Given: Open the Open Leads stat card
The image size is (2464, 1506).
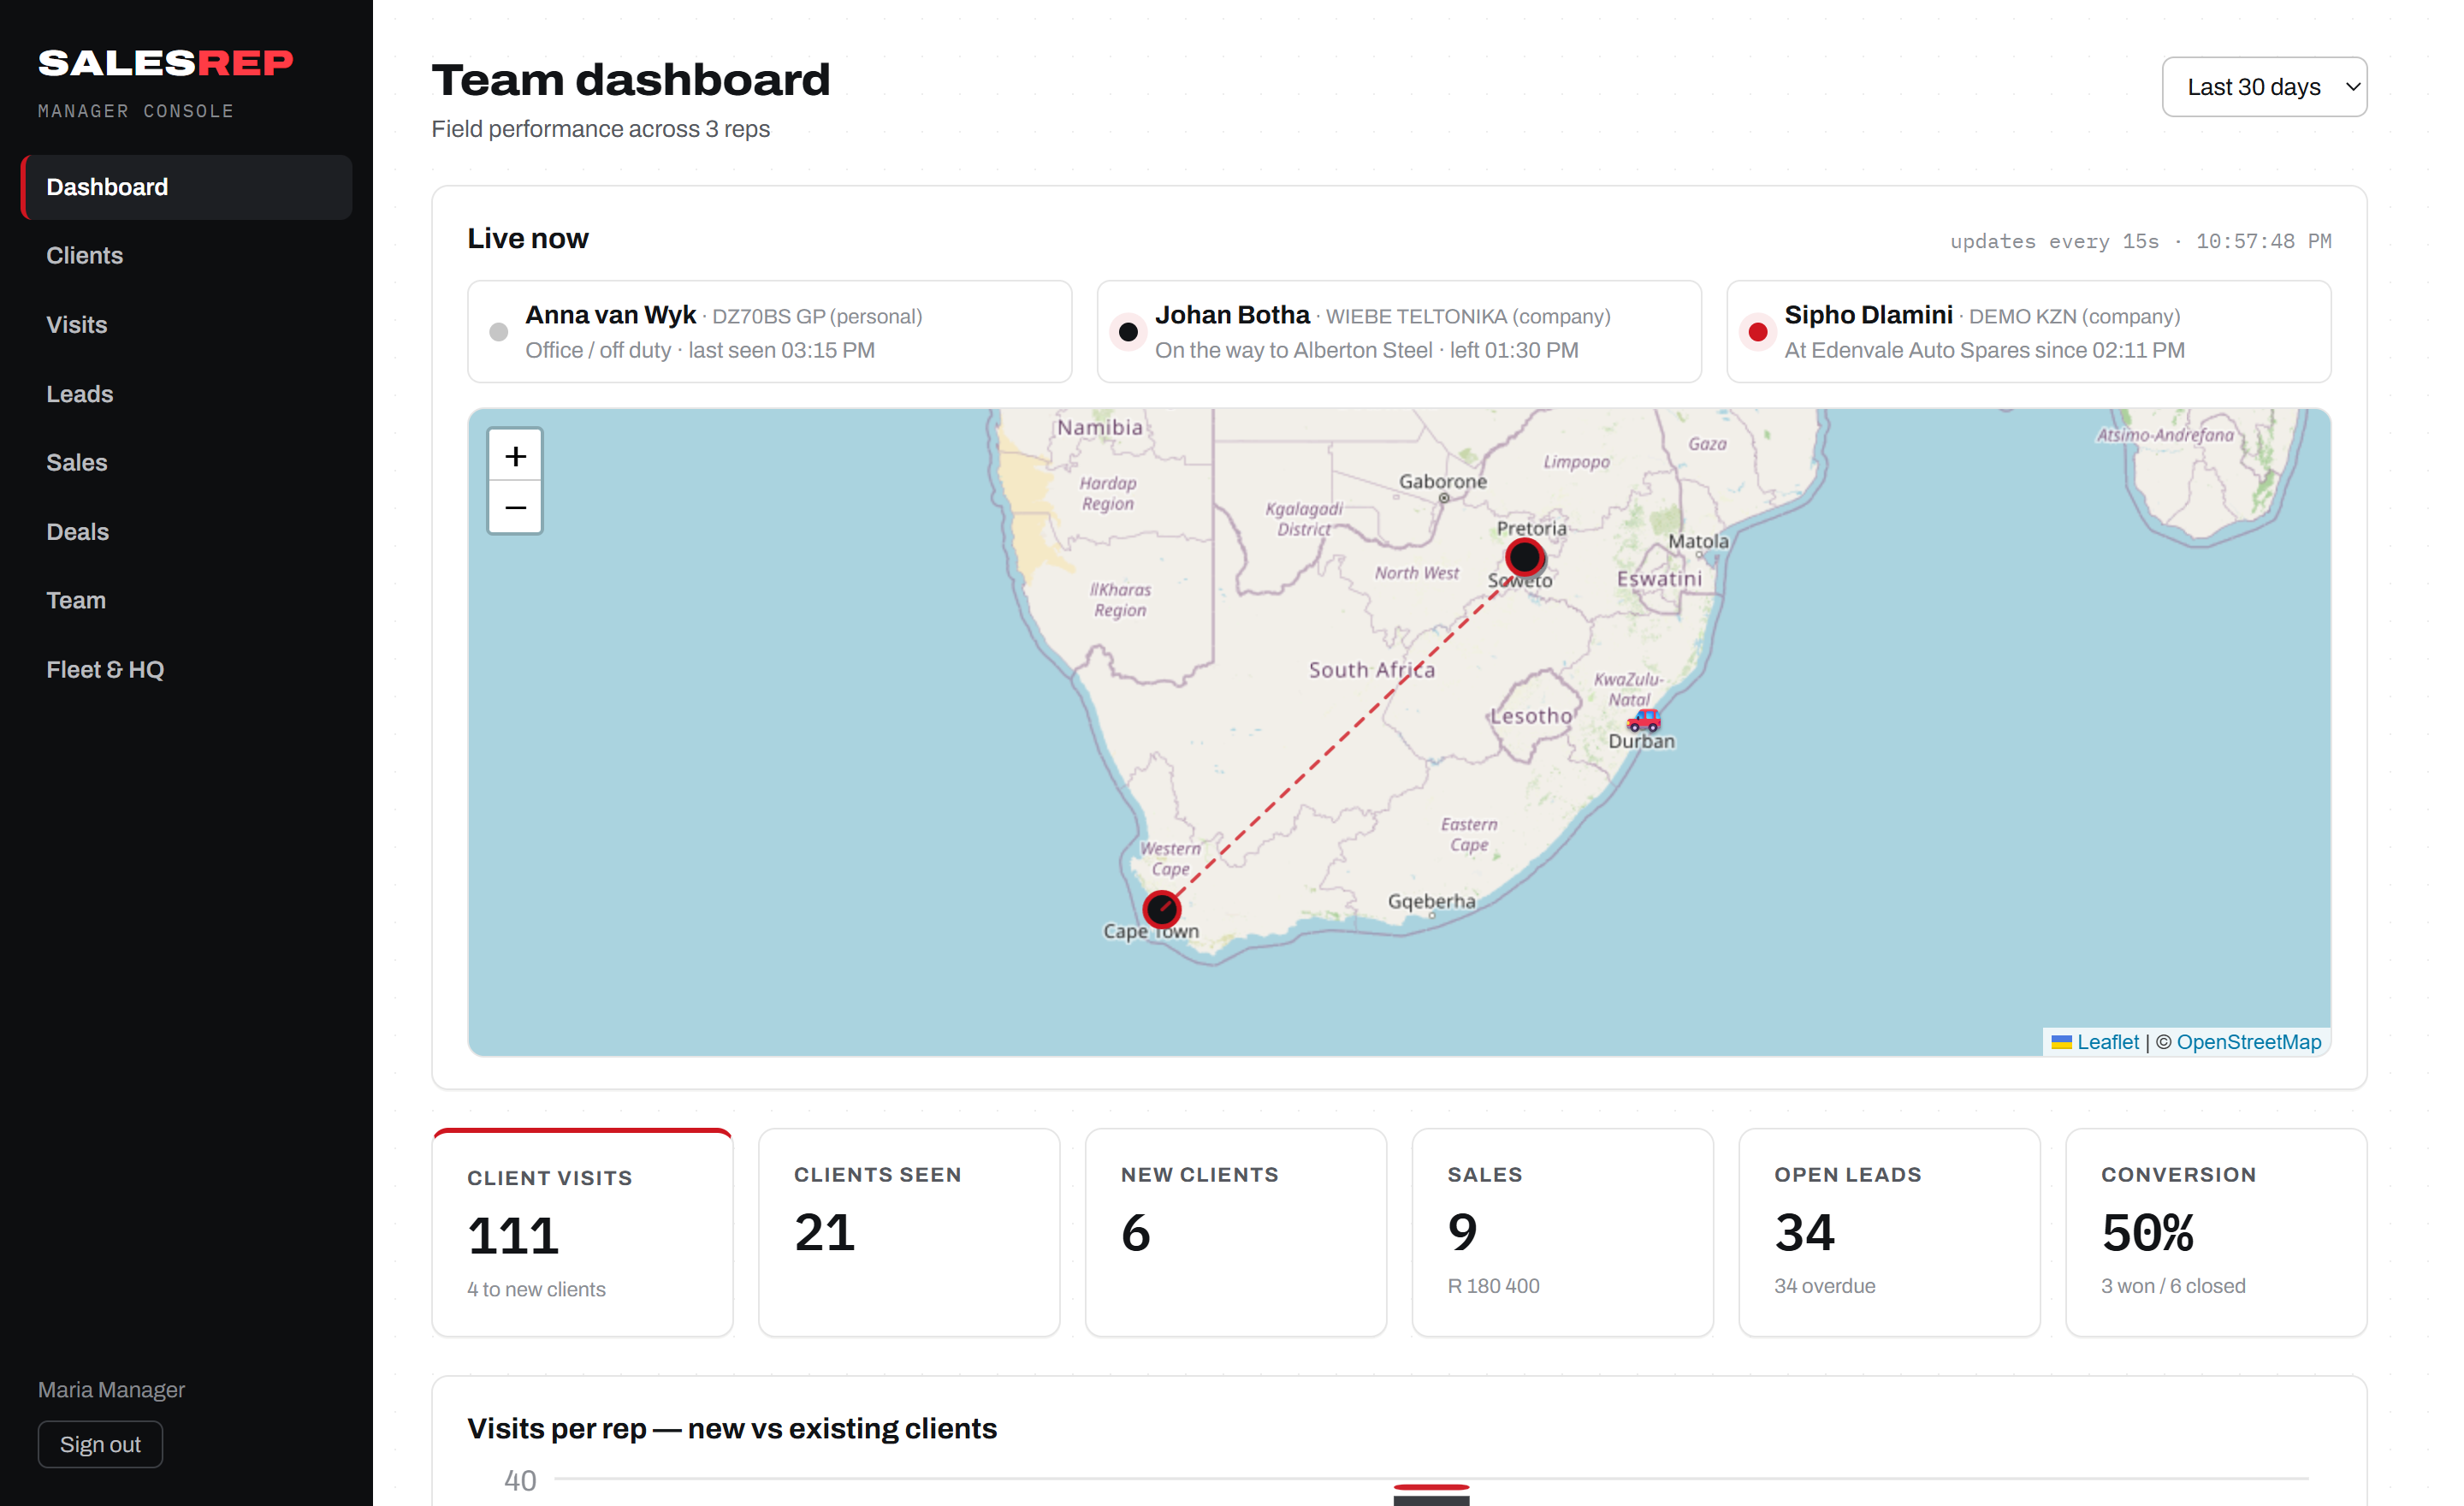Looking at the screenshot, I should pyautogui.click(x=1889, y=1233).
